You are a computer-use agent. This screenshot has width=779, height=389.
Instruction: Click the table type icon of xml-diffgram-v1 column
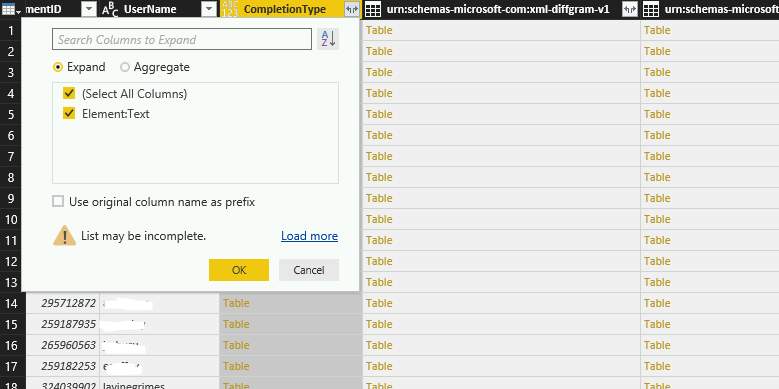(374, 9)
